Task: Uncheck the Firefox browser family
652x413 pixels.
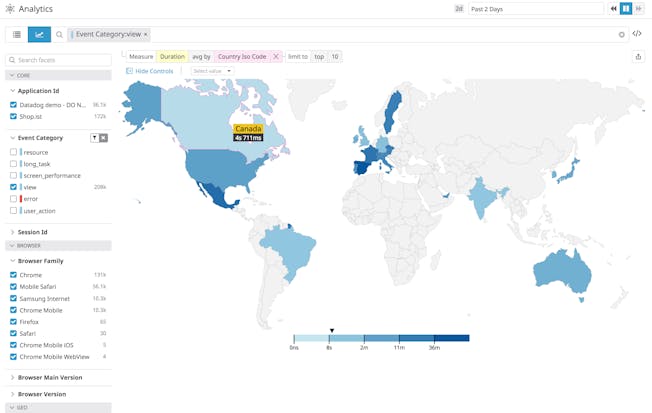Action: point(13,321)
